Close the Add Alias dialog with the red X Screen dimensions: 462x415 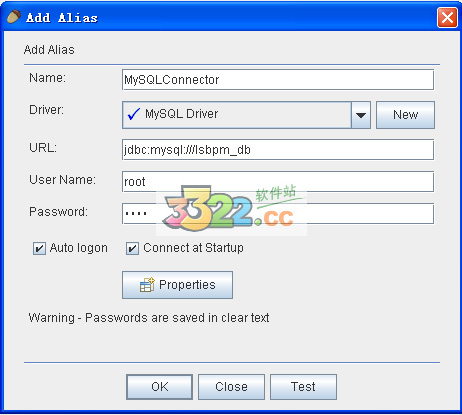point(447,17)
